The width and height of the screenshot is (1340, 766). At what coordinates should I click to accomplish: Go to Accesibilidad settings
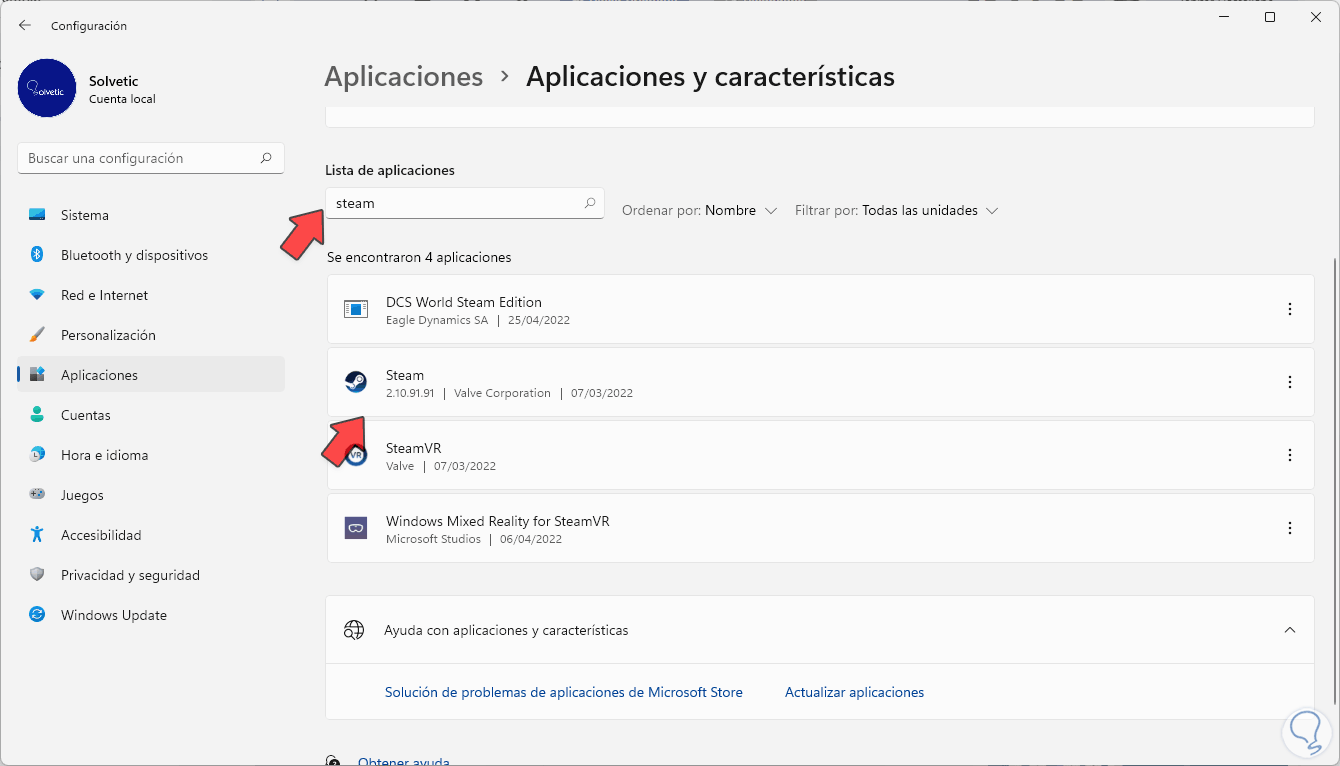click(151, 535)
